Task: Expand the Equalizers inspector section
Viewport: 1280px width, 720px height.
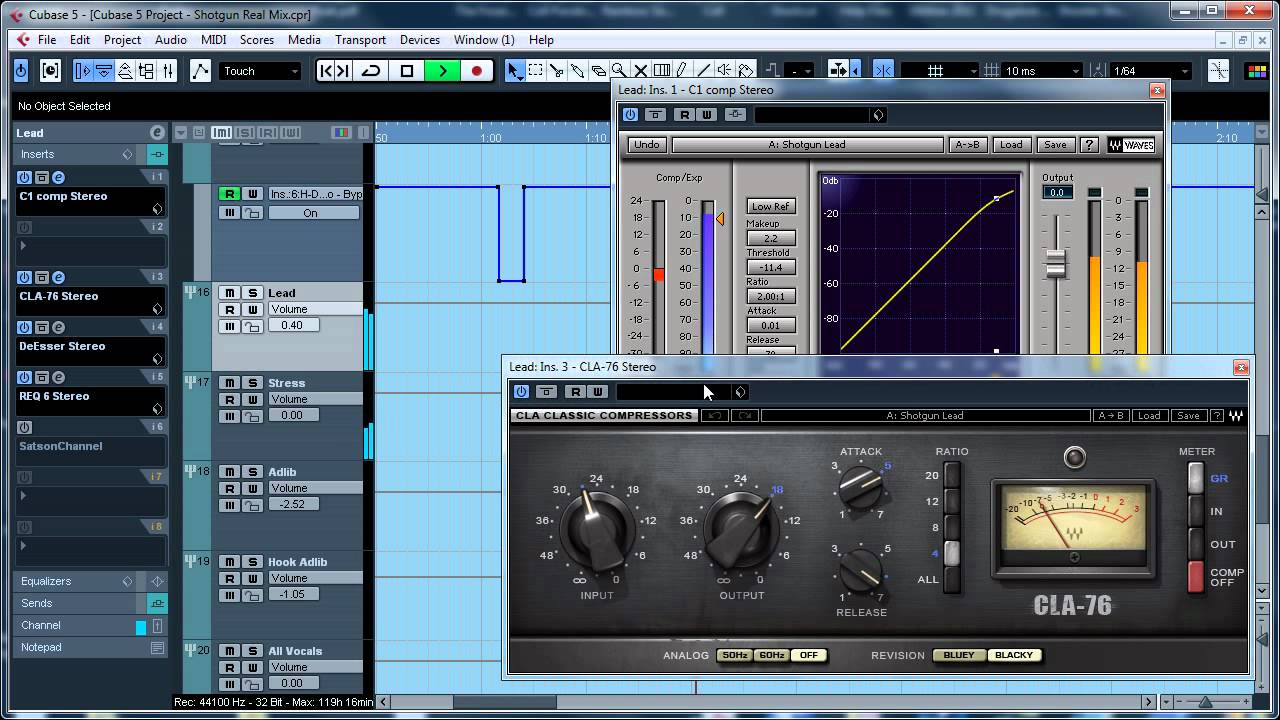Action: pyautogui.click(x=45, y=581)
